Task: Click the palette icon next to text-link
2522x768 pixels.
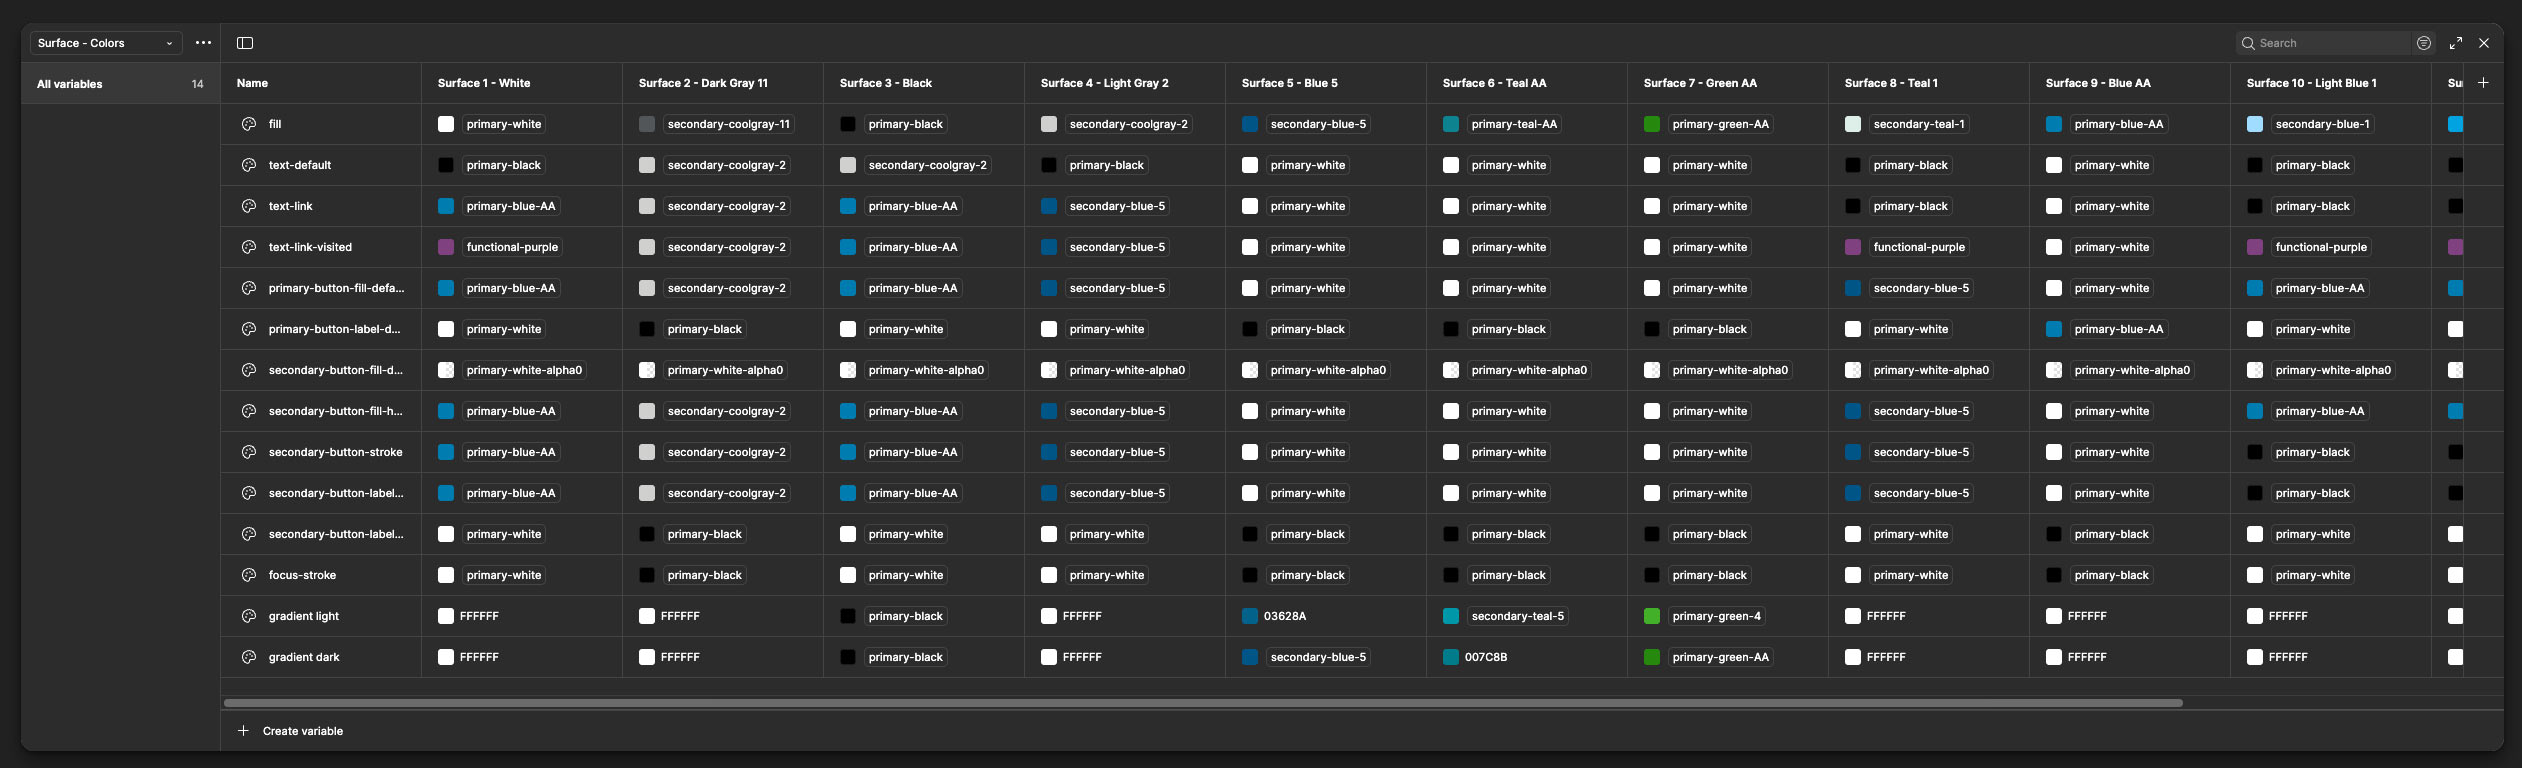Action: [249, 206]
